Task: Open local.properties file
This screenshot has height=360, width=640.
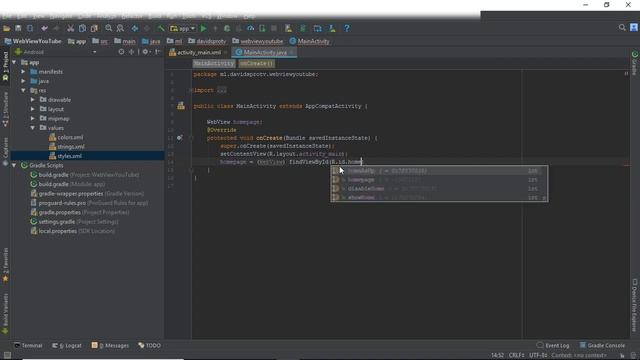Action: coord(73,231)
